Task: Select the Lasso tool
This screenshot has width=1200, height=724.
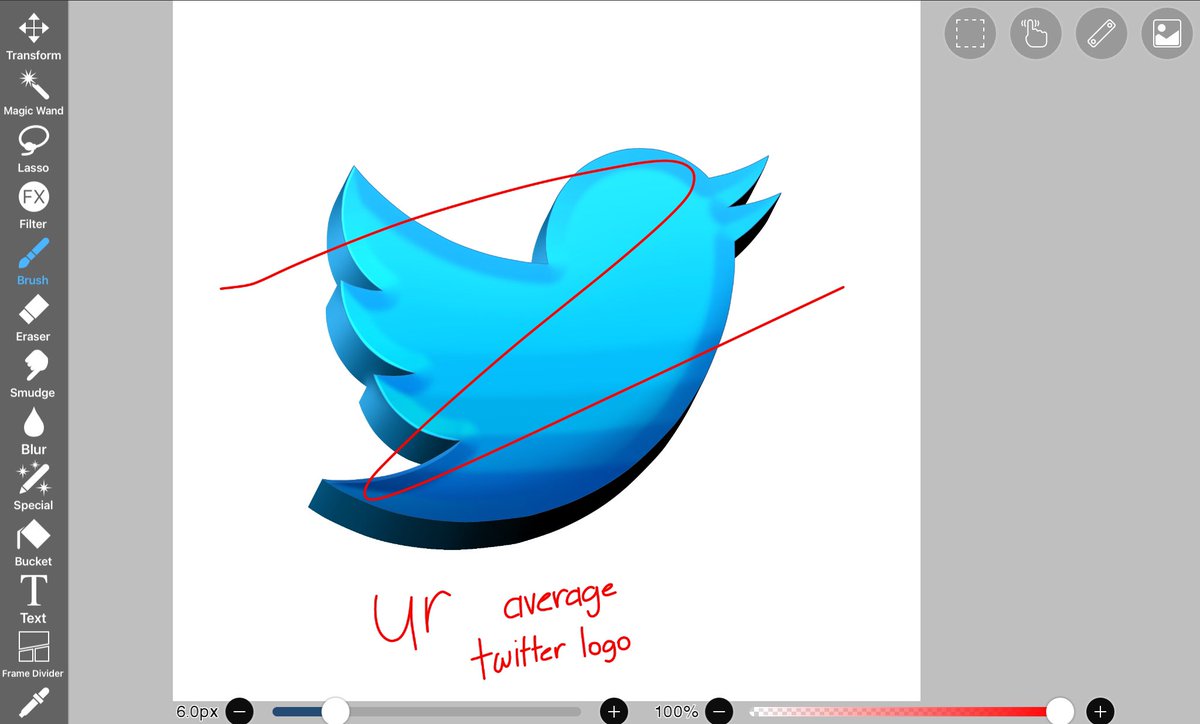Action: (34, 149)
